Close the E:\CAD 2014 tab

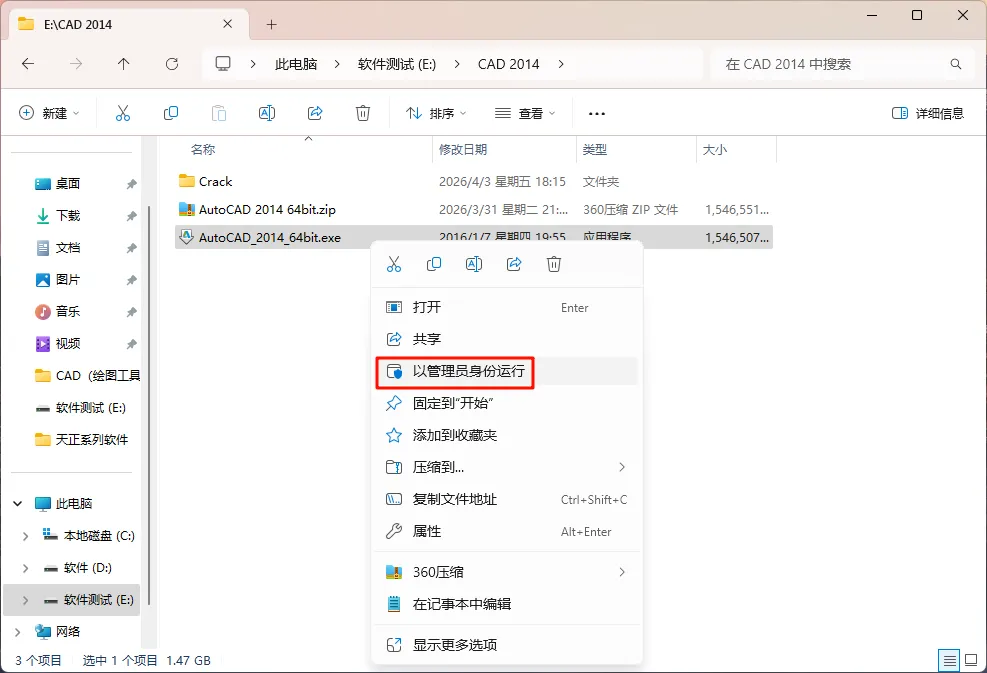(228, 24)
